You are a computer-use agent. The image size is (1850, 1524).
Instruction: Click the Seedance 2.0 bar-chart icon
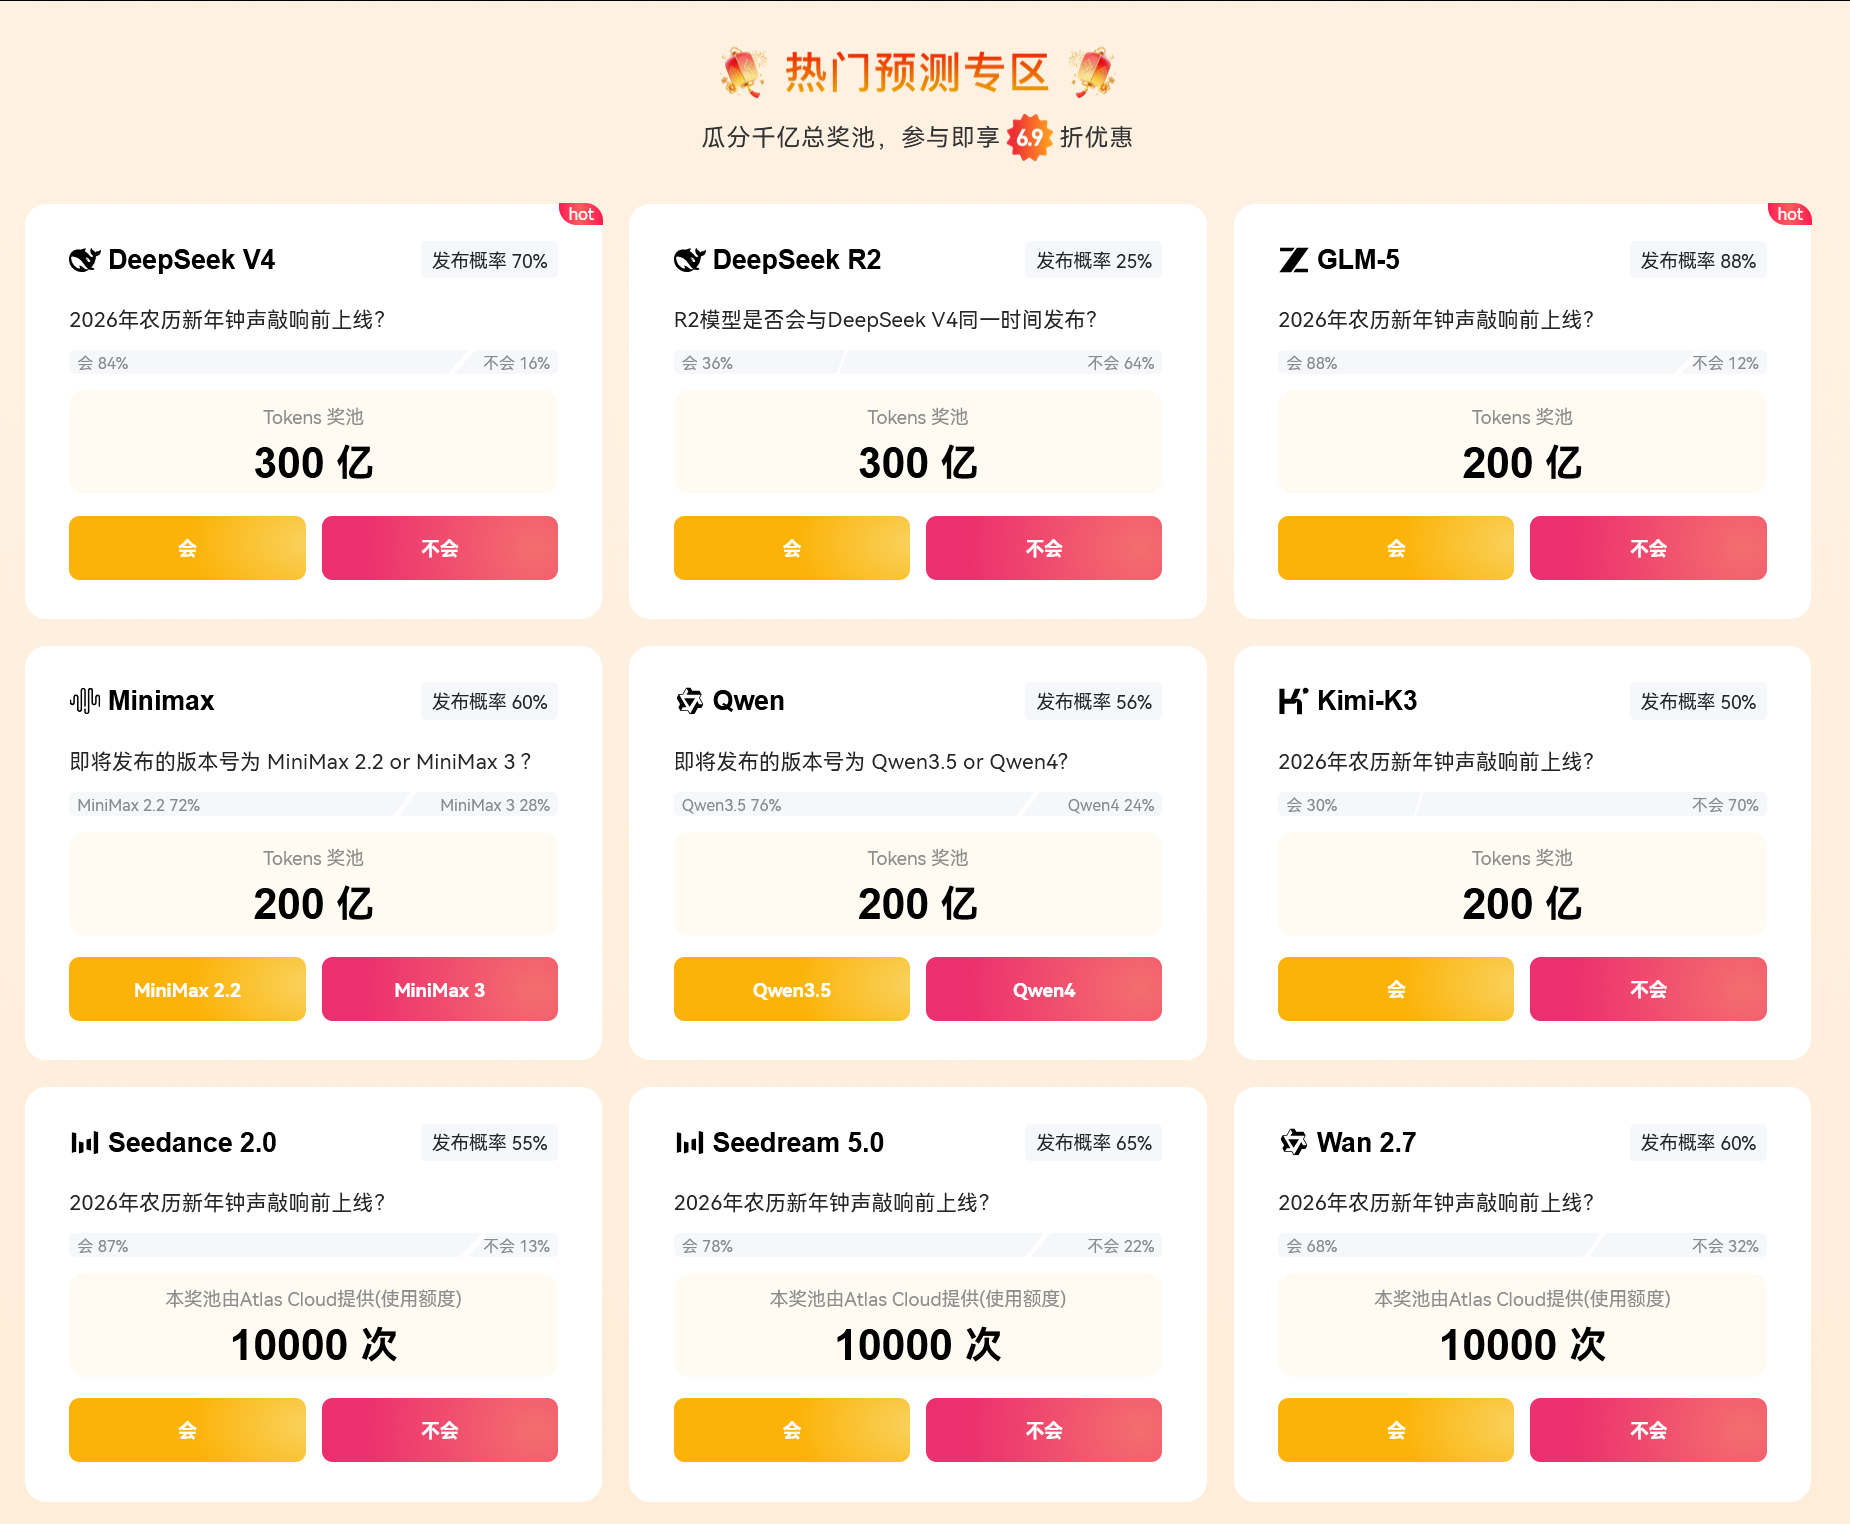point(84,1142)
